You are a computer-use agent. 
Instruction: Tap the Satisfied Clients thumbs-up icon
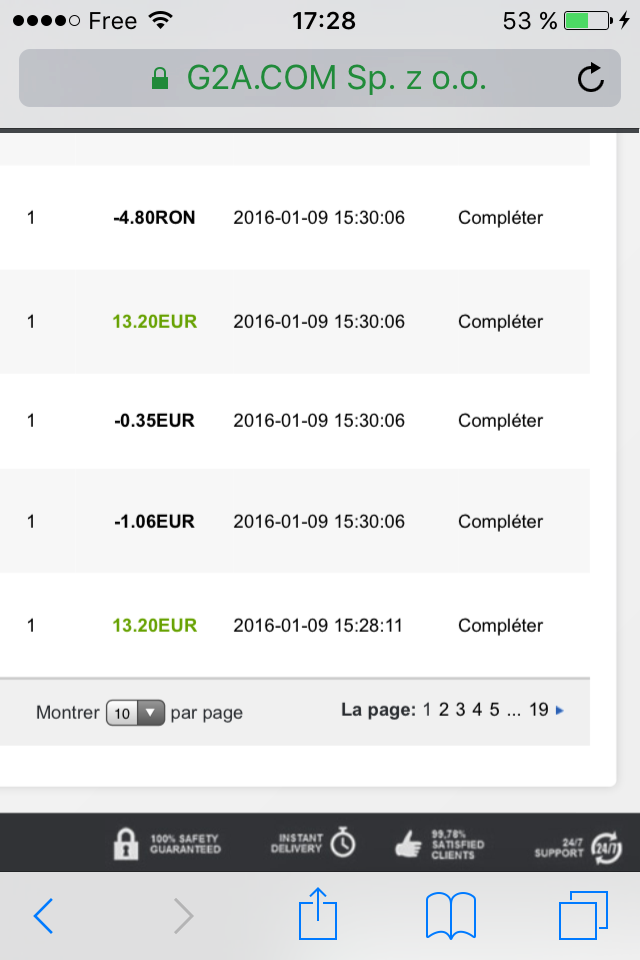coord(409,845)
